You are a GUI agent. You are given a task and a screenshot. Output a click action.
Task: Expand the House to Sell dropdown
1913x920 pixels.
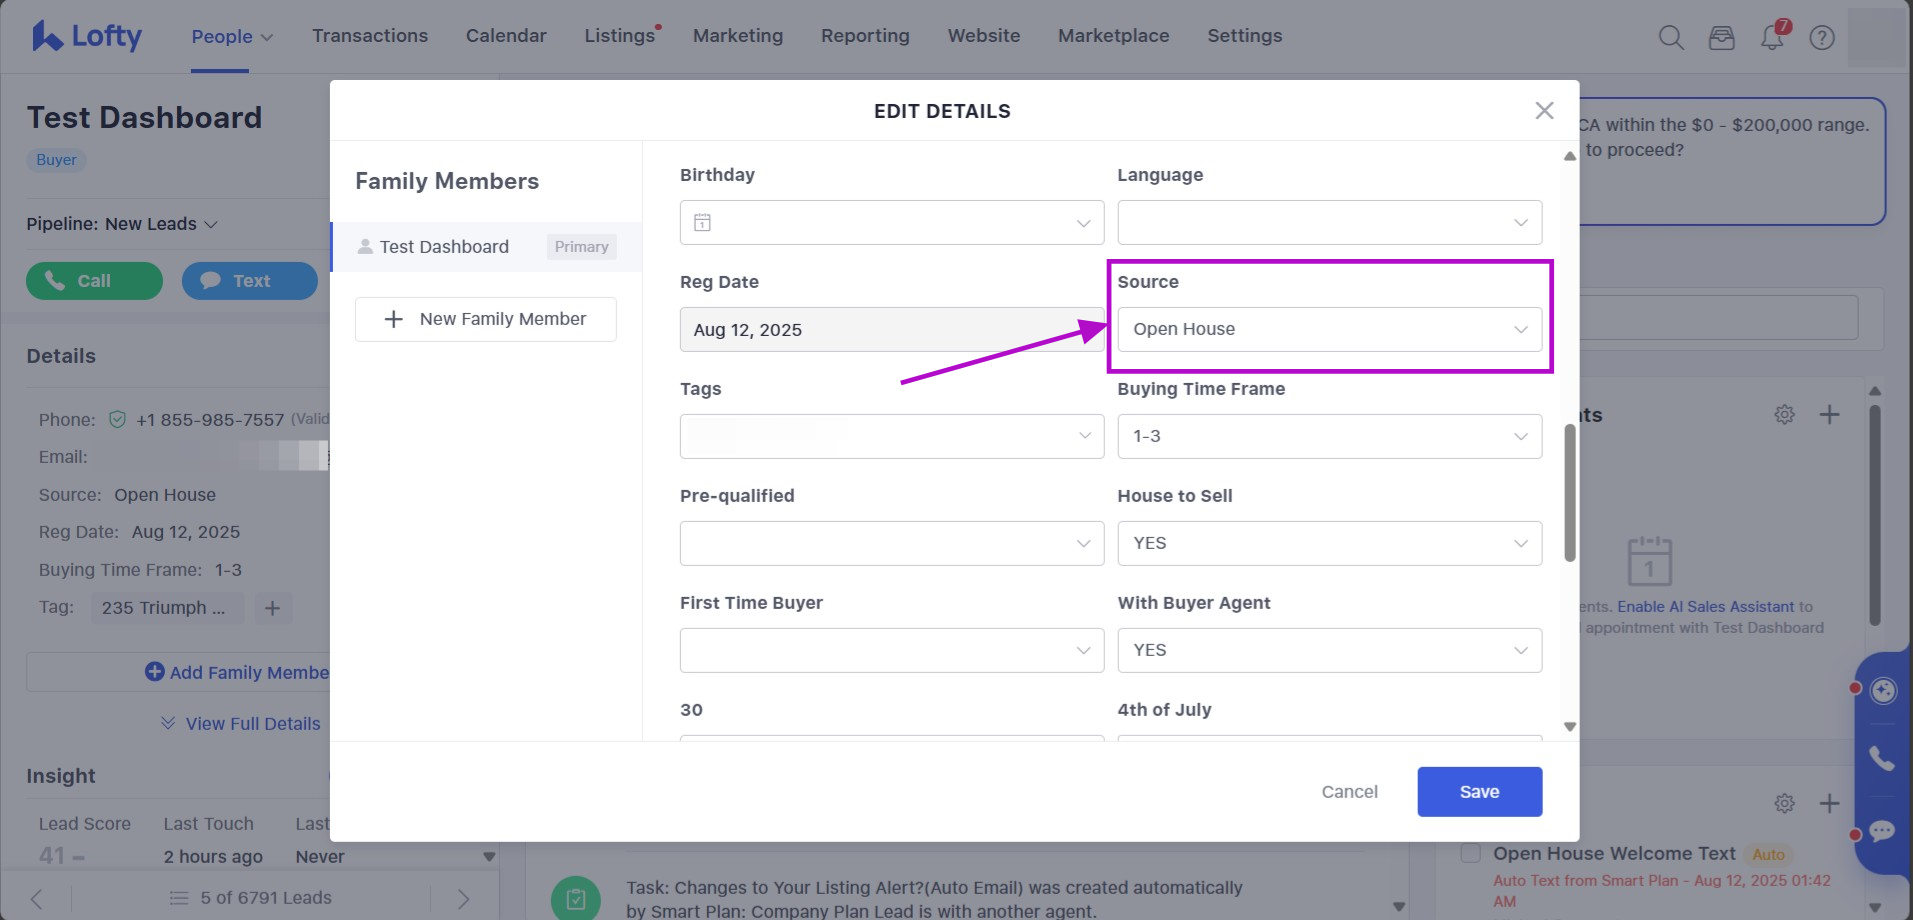coord(1329,543)
